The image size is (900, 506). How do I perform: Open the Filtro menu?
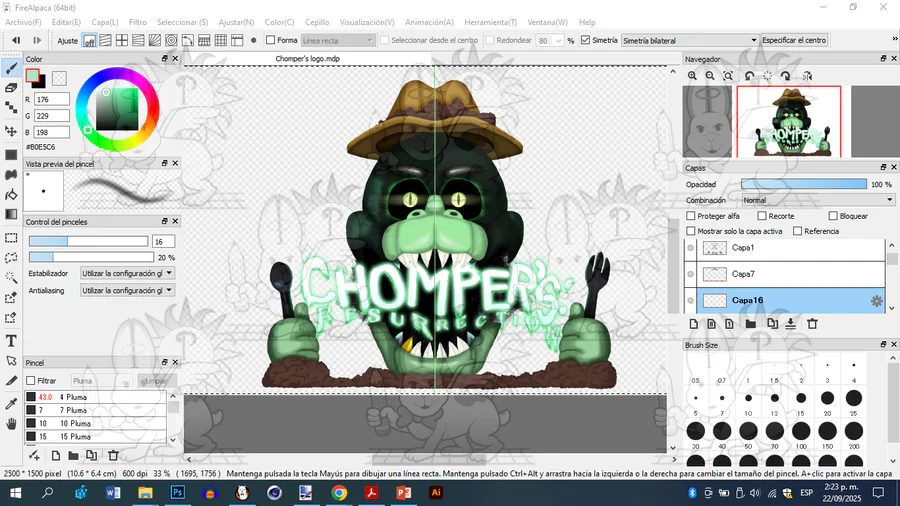(x=138, y=22)
